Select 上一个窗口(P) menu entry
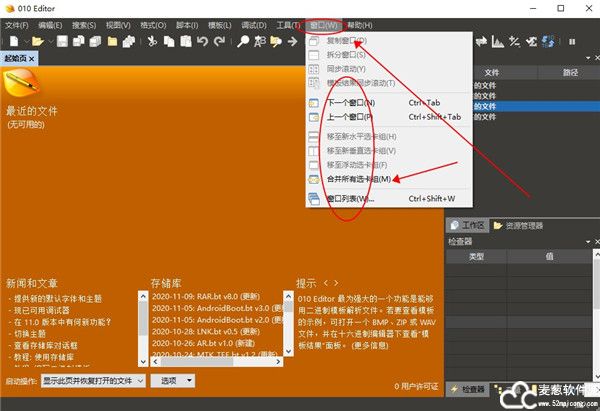This screenshot has height=411, width=600. 389,117
